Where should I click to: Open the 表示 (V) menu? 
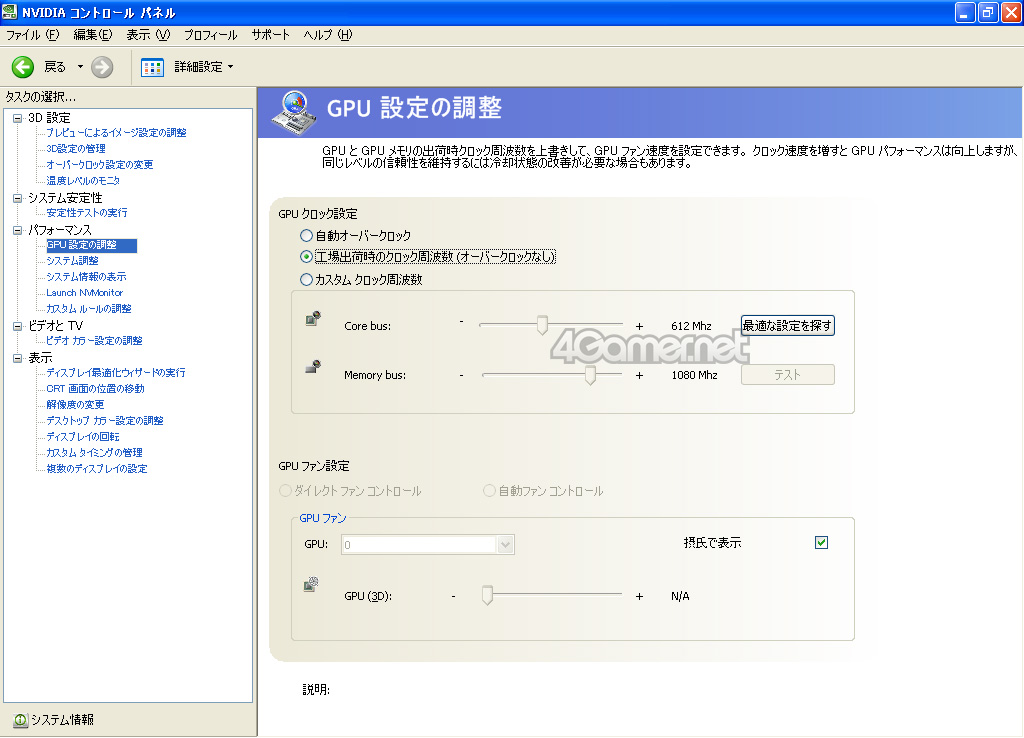click(x=148, y=35)
